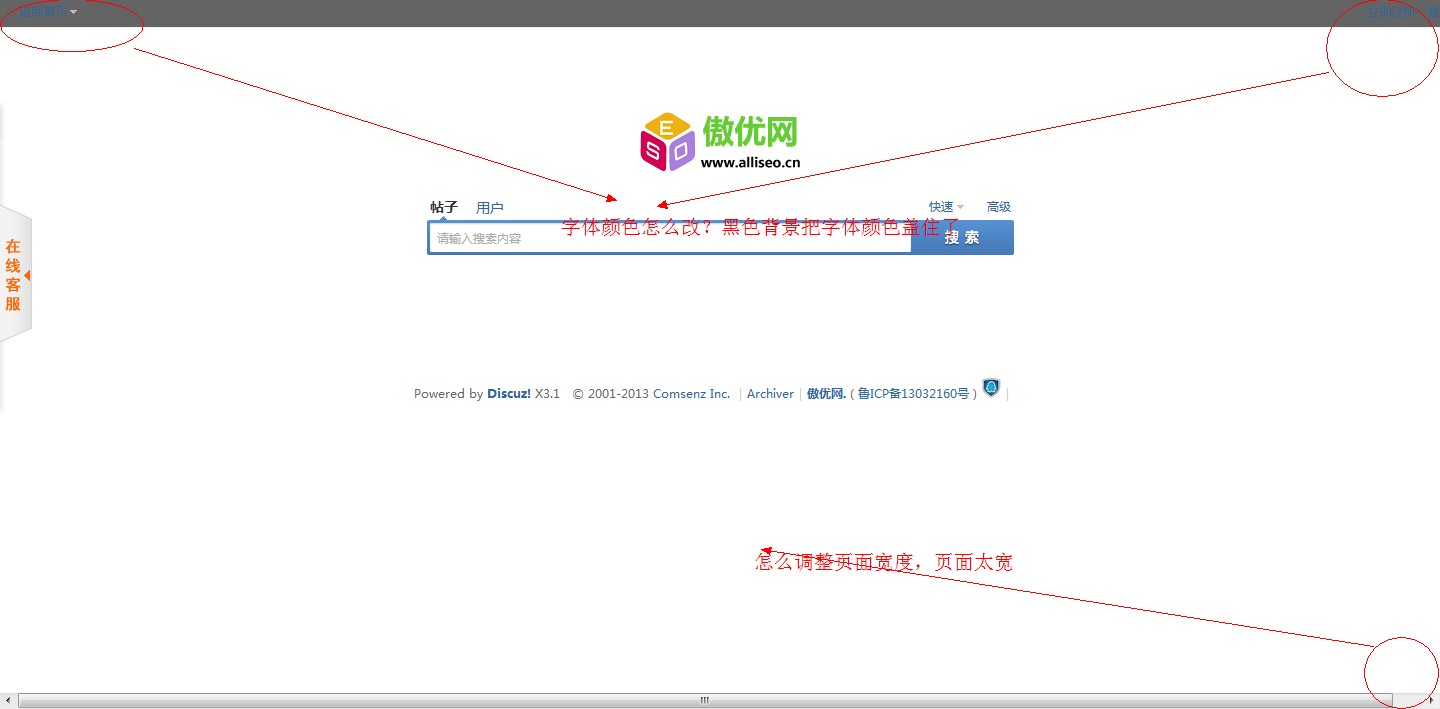Screen dimensions: 1440x709
Task: Switch to the 用户 search tab
Action: [490, 208]
